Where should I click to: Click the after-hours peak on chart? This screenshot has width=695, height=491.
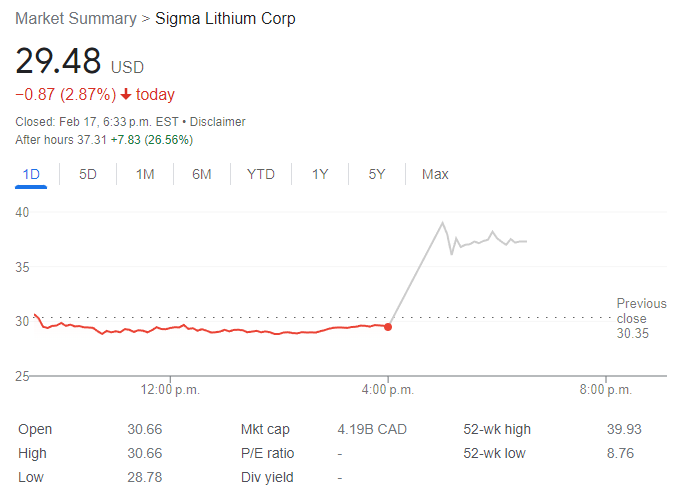443,222
